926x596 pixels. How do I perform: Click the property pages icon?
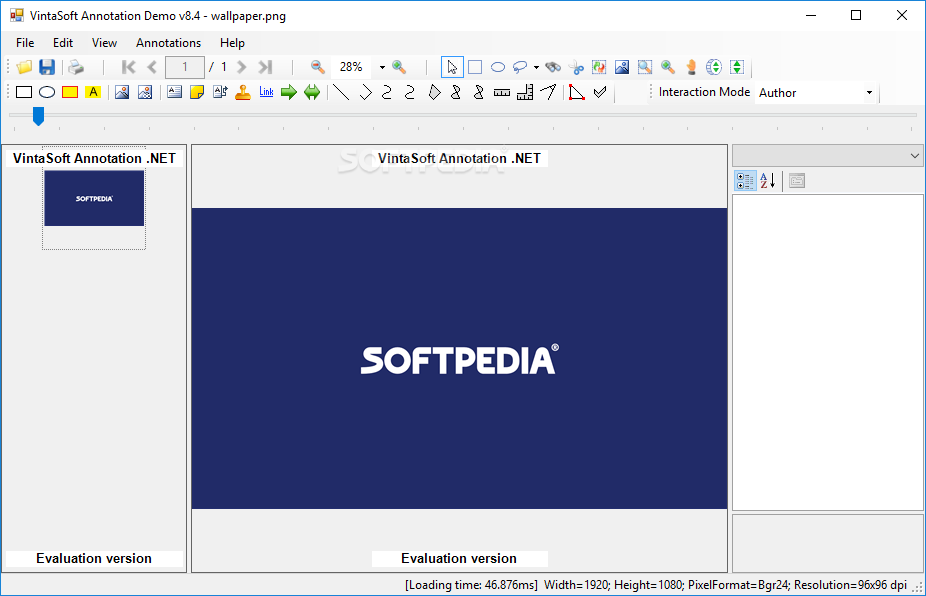point(797,181)
